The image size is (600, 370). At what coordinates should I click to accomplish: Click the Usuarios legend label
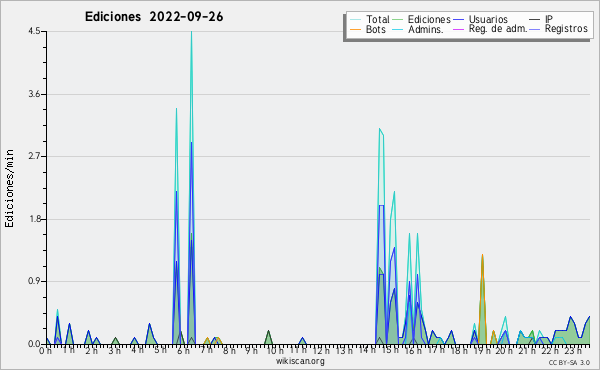click(488, 19)
